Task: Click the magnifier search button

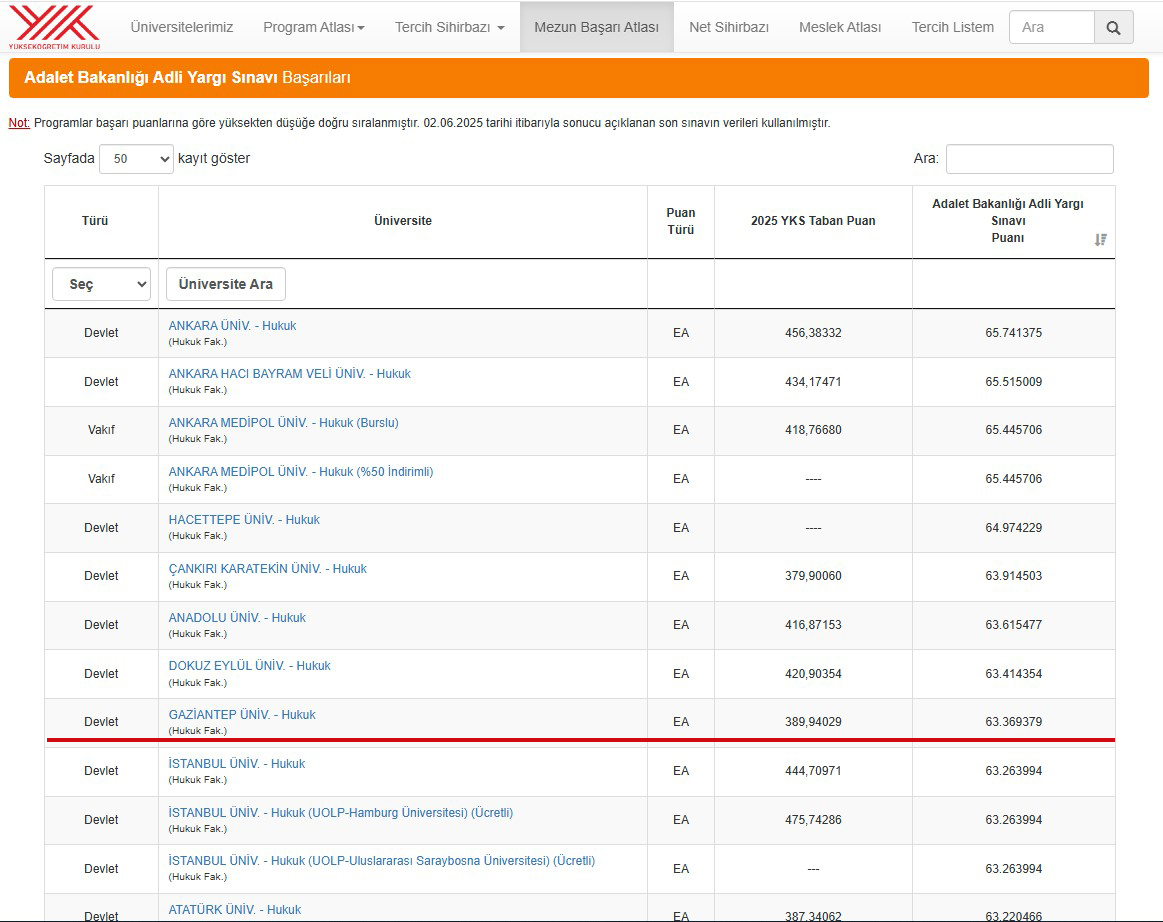Action: [1113, 27]
